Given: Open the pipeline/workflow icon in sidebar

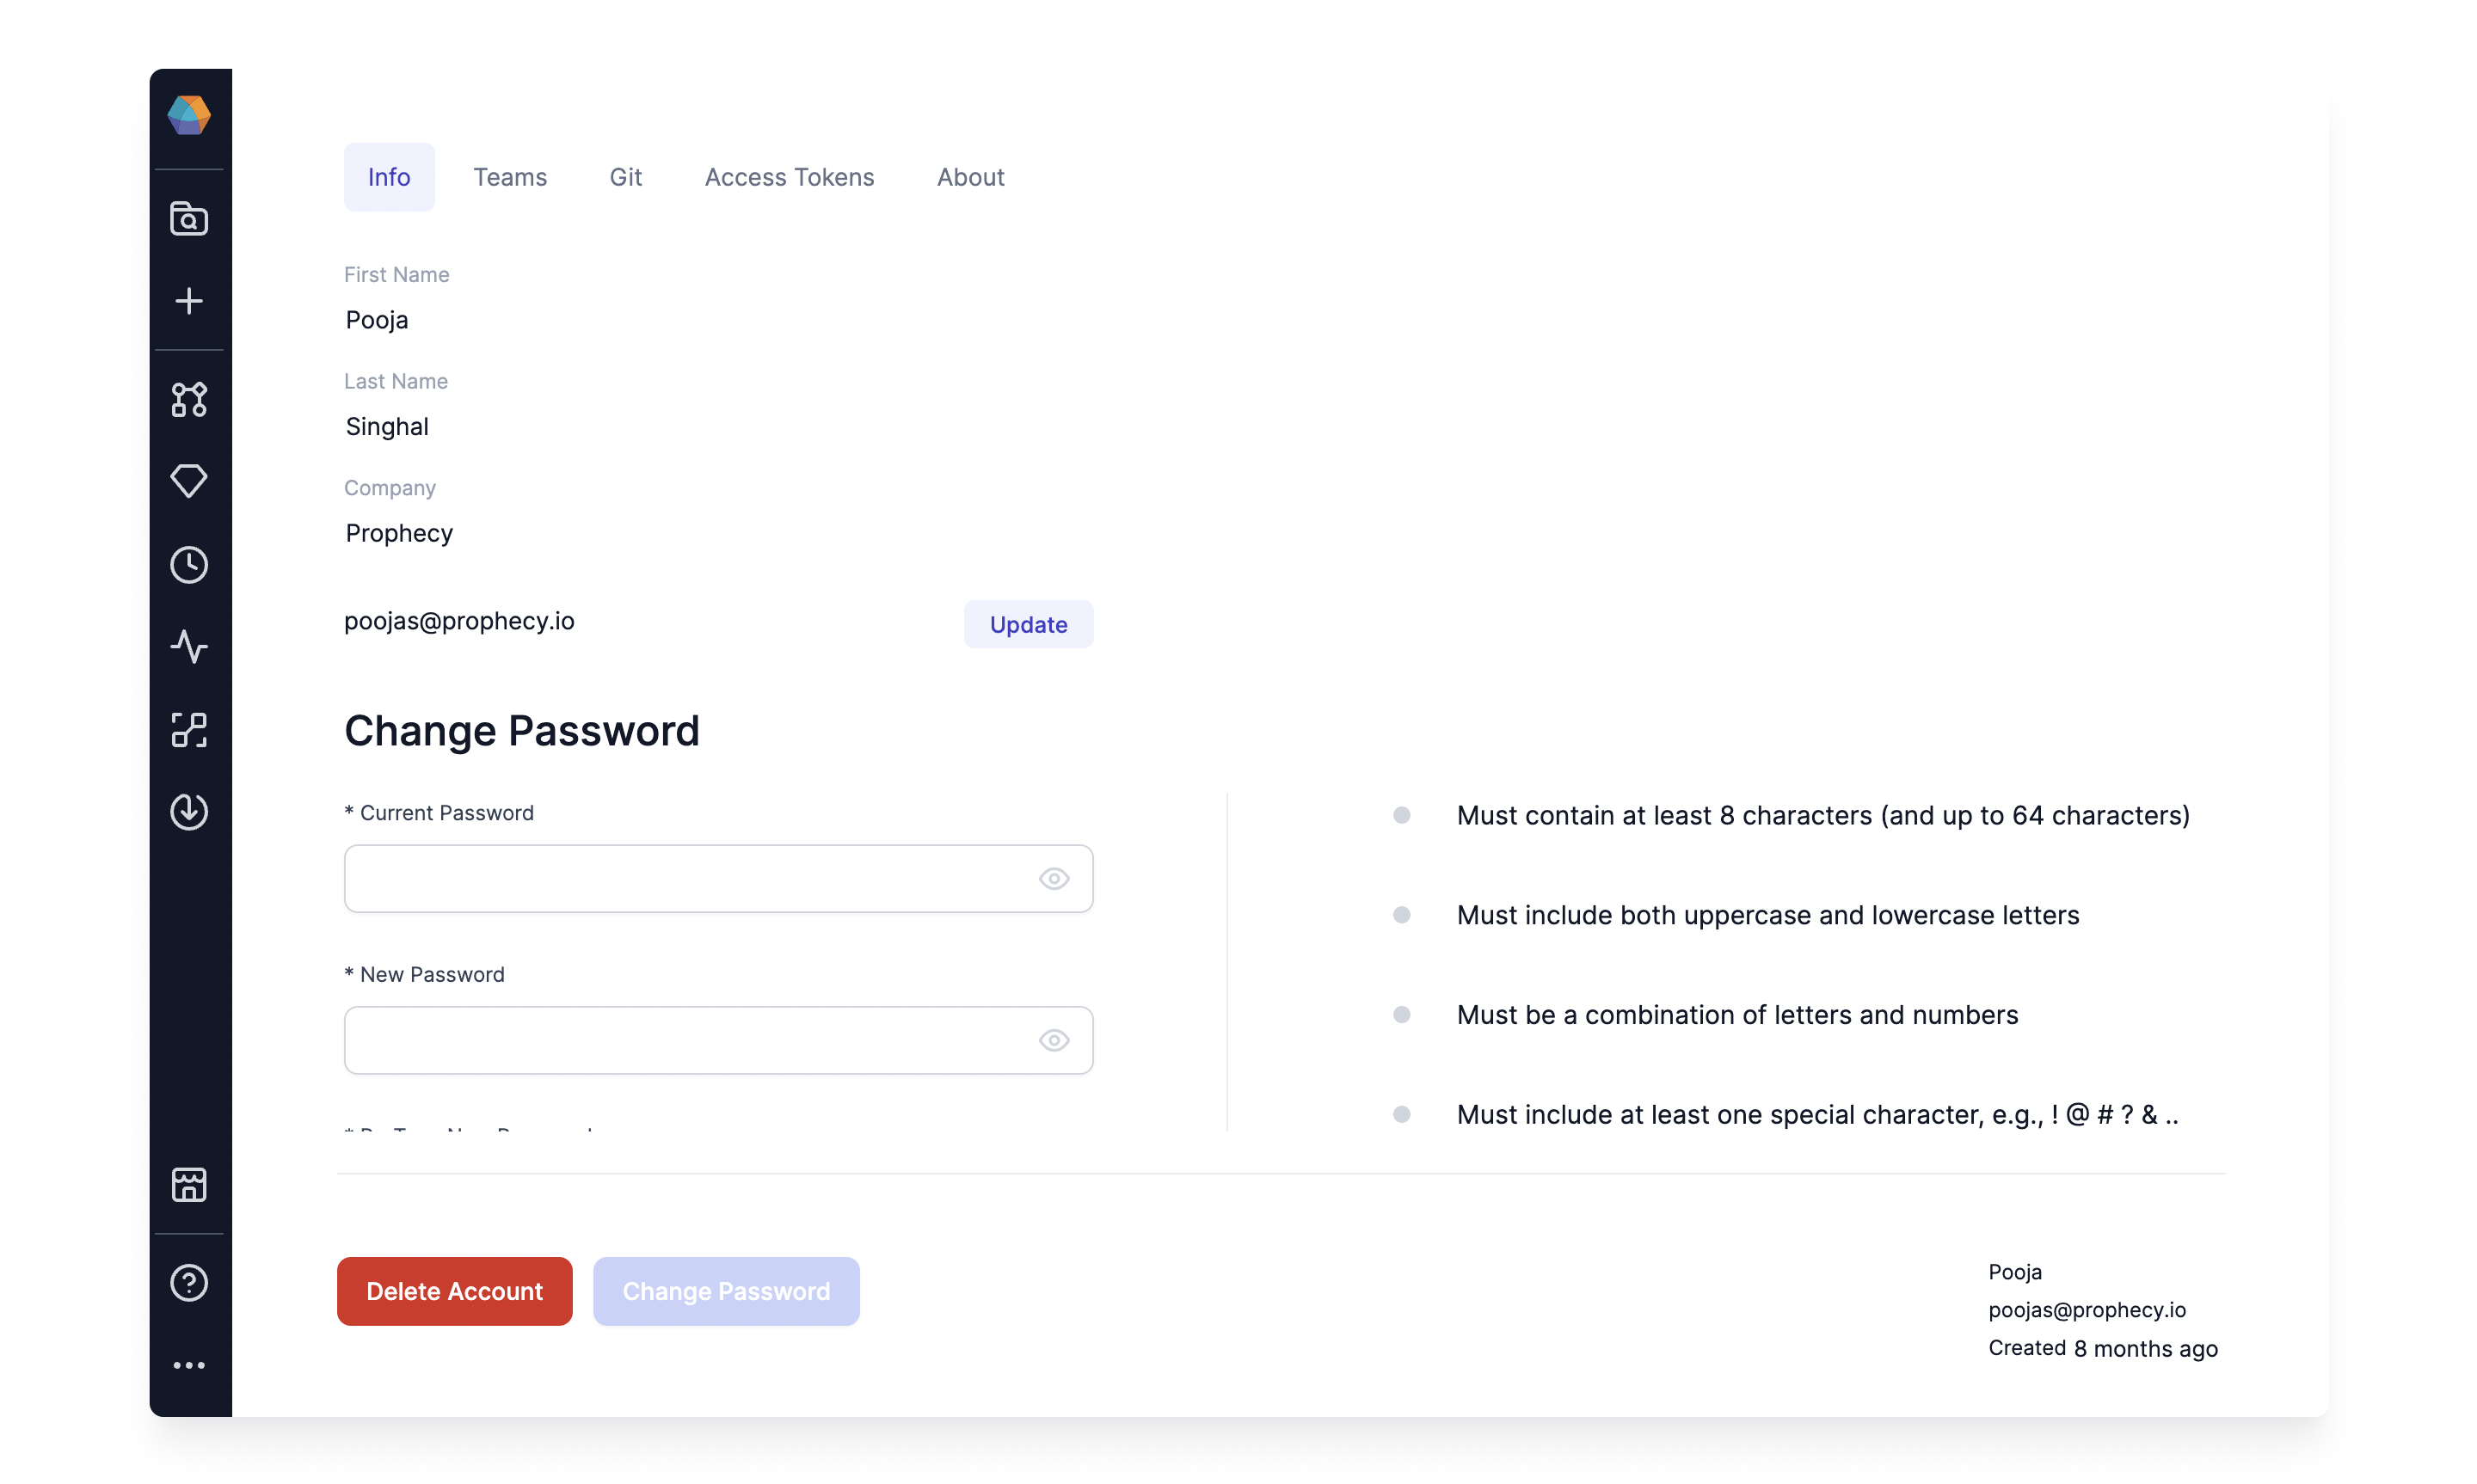Looking at the screenshot, I should pos(191,397).
